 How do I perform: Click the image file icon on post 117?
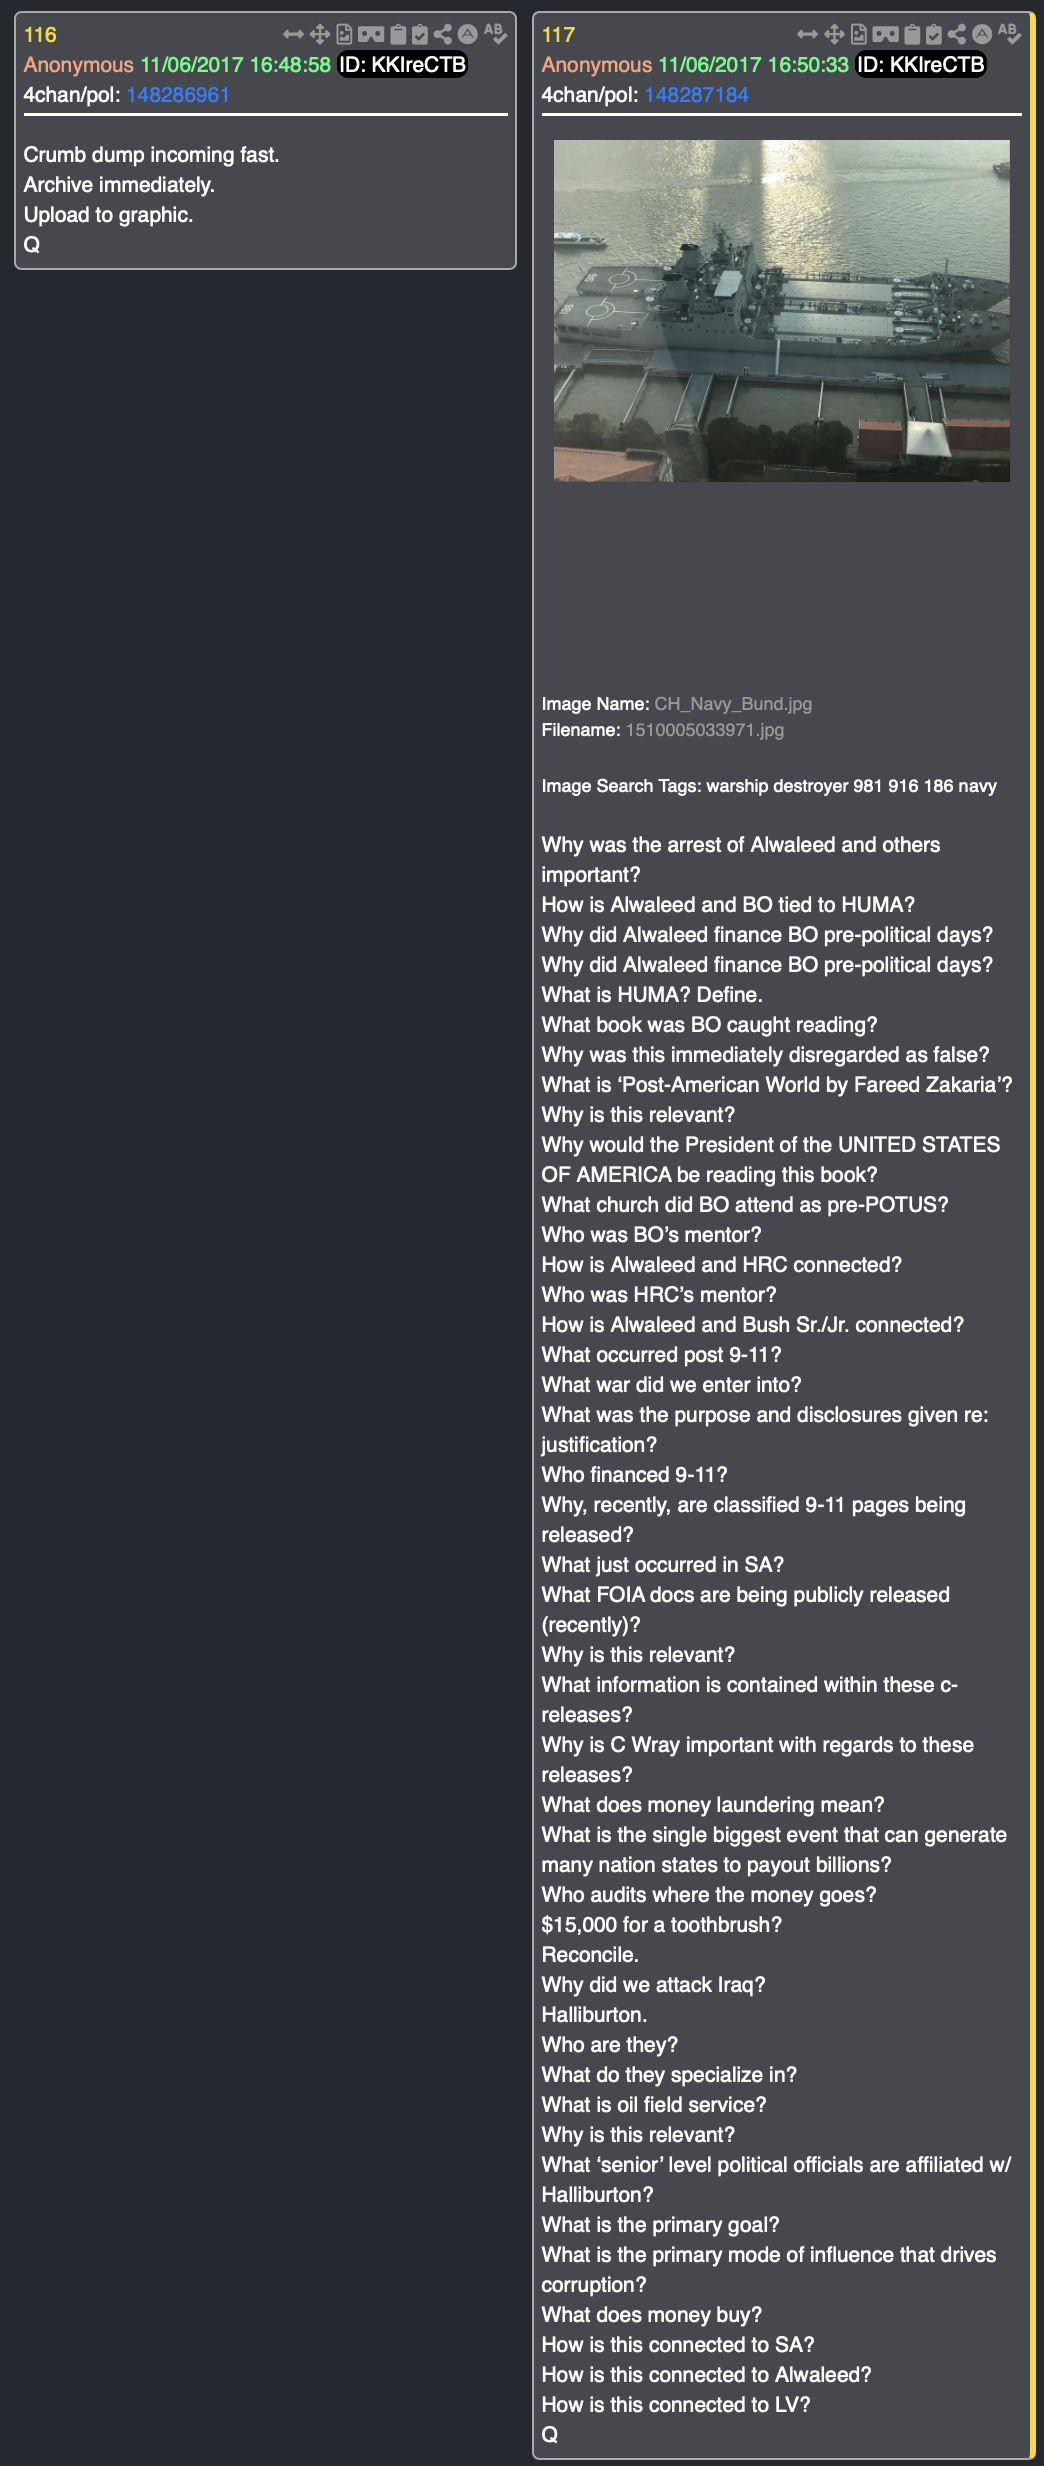[859, 35]
